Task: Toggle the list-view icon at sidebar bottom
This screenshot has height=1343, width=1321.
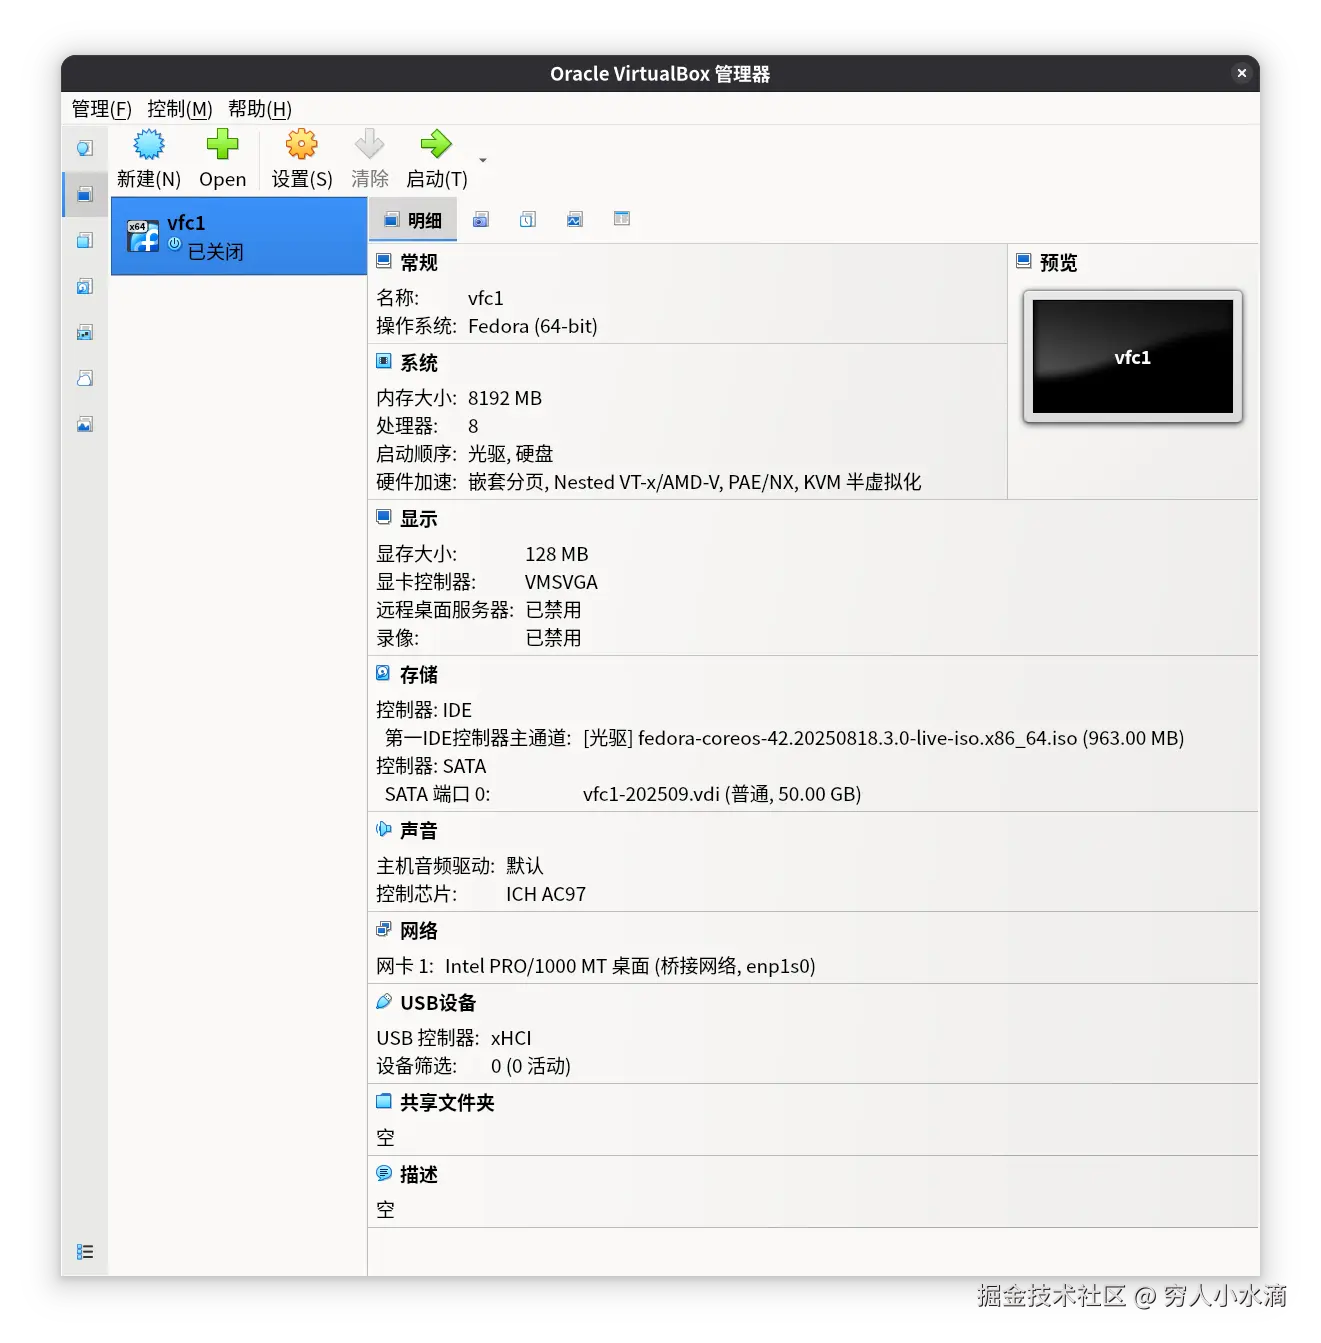Action: (85, 1252)
